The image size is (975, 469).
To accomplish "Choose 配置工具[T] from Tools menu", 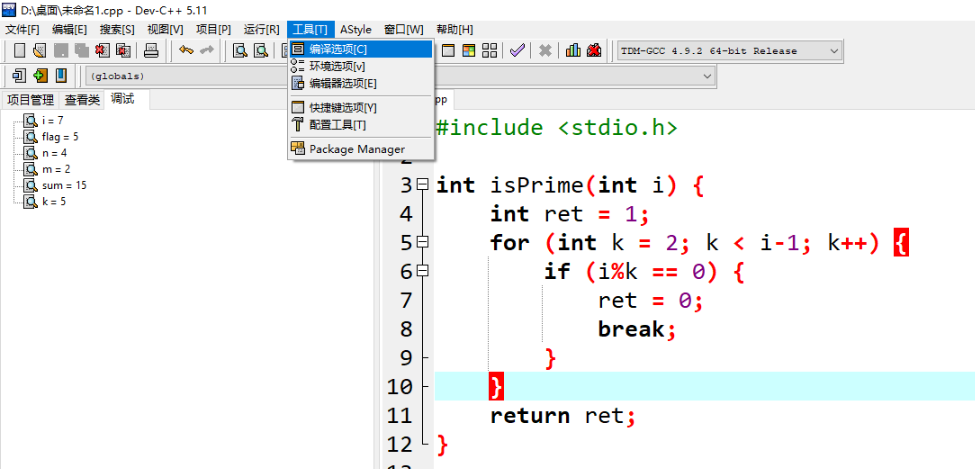I will tap(361, 125).
